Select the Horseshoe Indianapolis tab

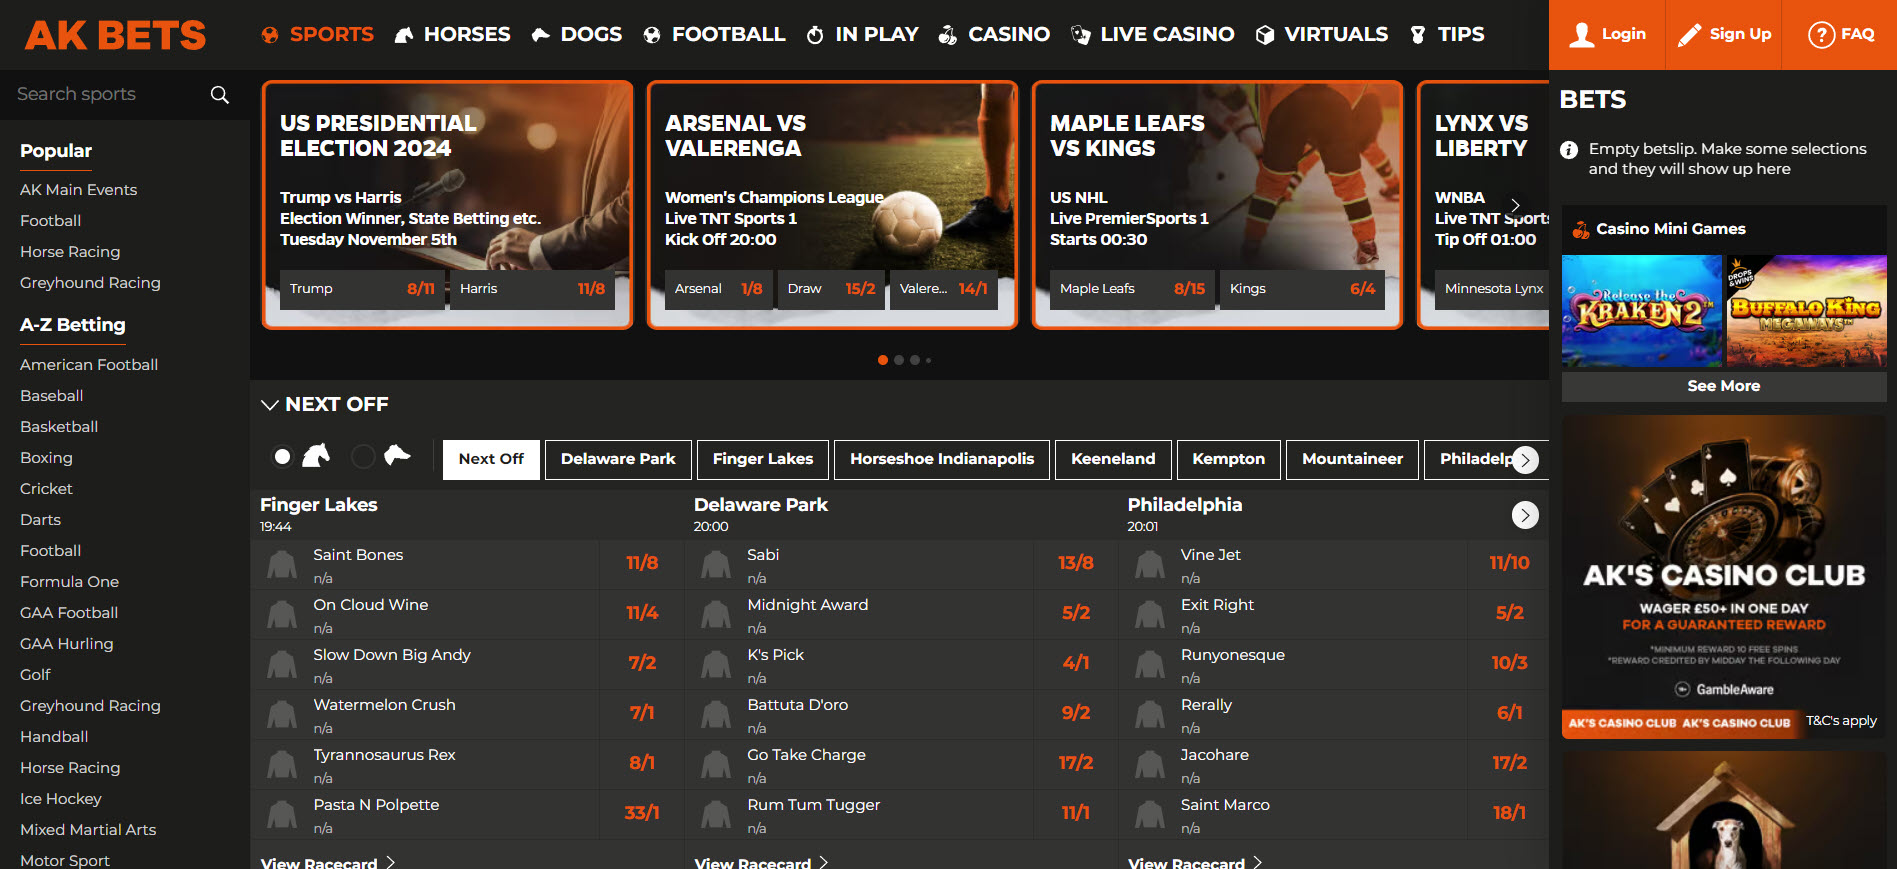coord(942,459)
